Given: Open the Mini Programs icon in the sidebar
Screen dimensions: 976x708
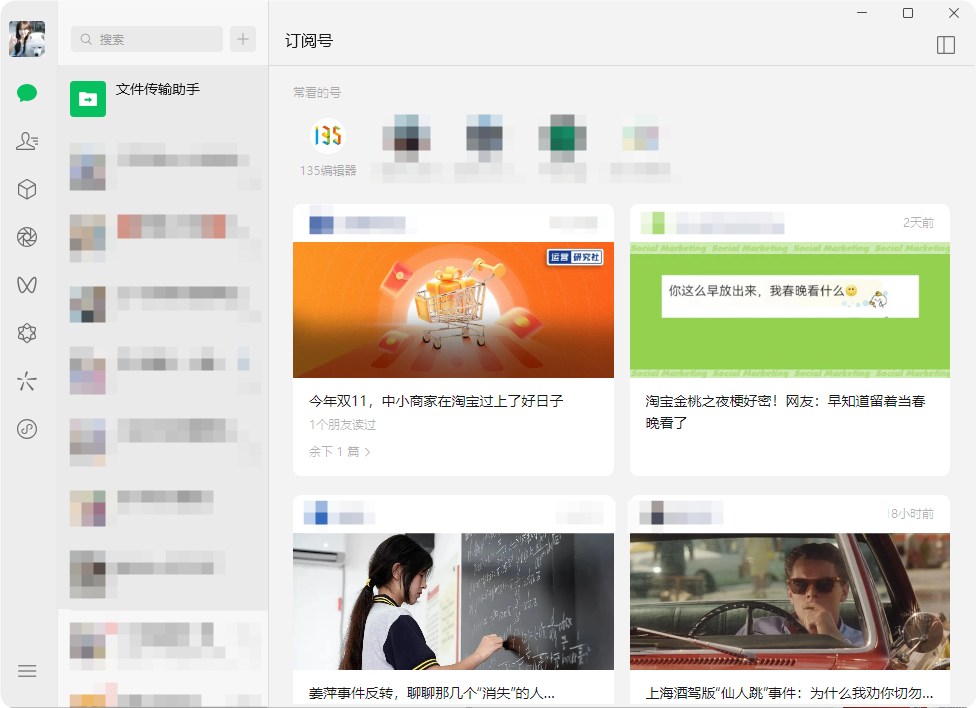Looking at the screenshot, I should (x=27, y=429).
